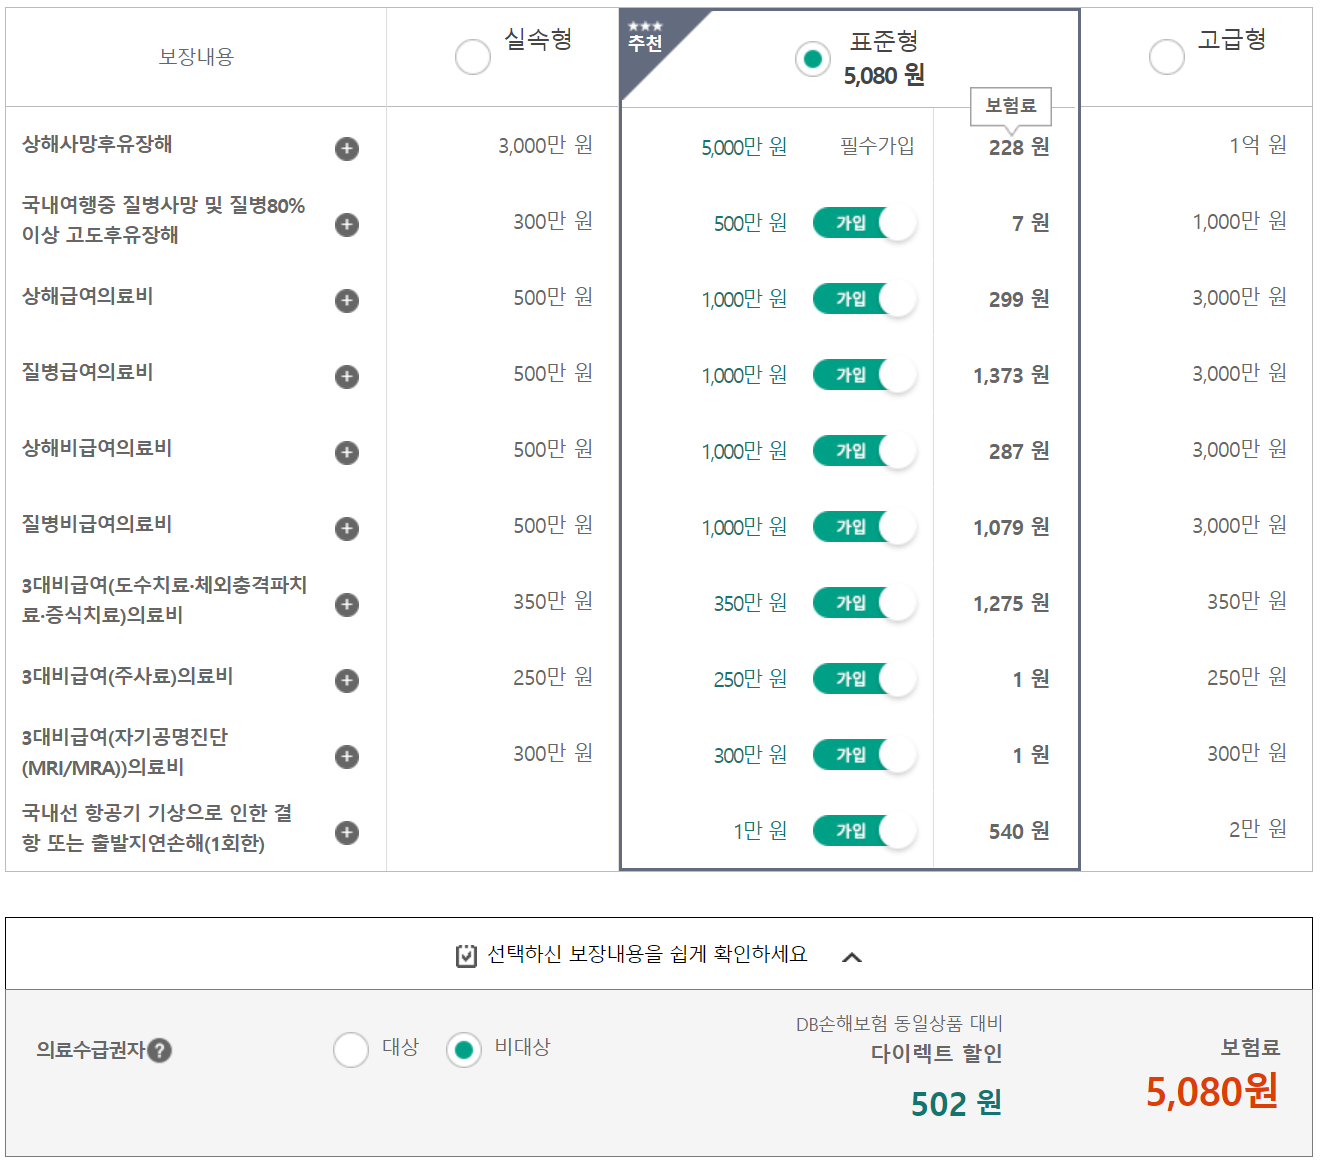Collapse the 선택하신 보장내용 summary panel
The width and height of the screenshot is (1320, 1161).
(x=855, y=956)
